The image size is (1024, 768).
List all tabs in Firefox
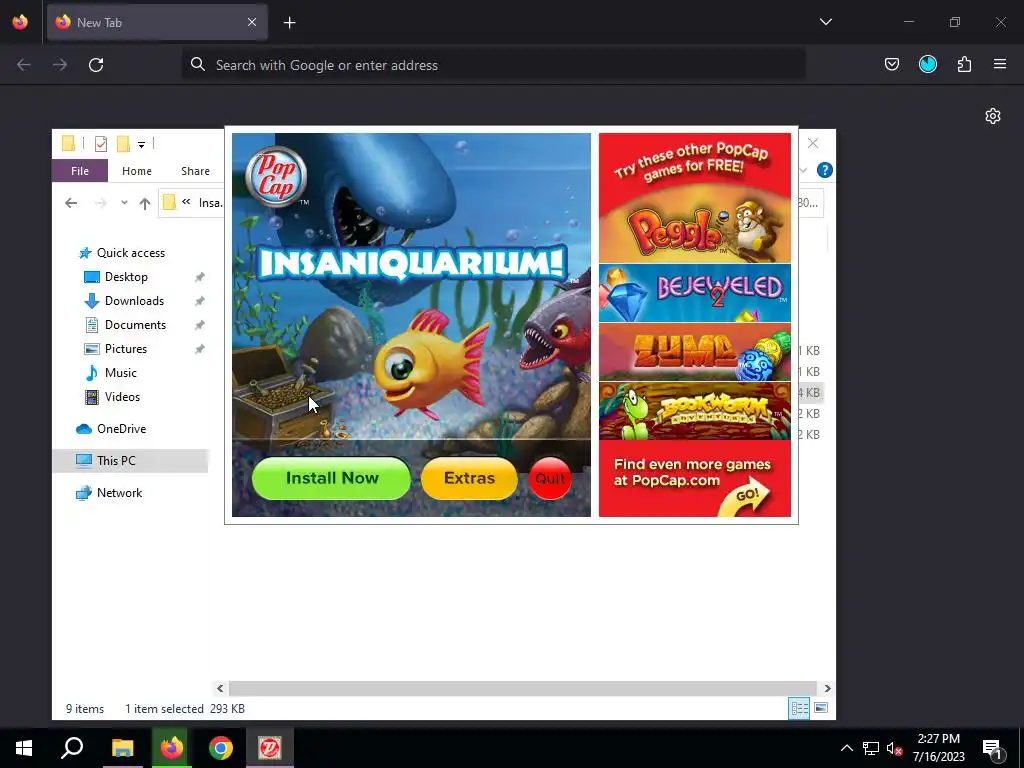825,22
